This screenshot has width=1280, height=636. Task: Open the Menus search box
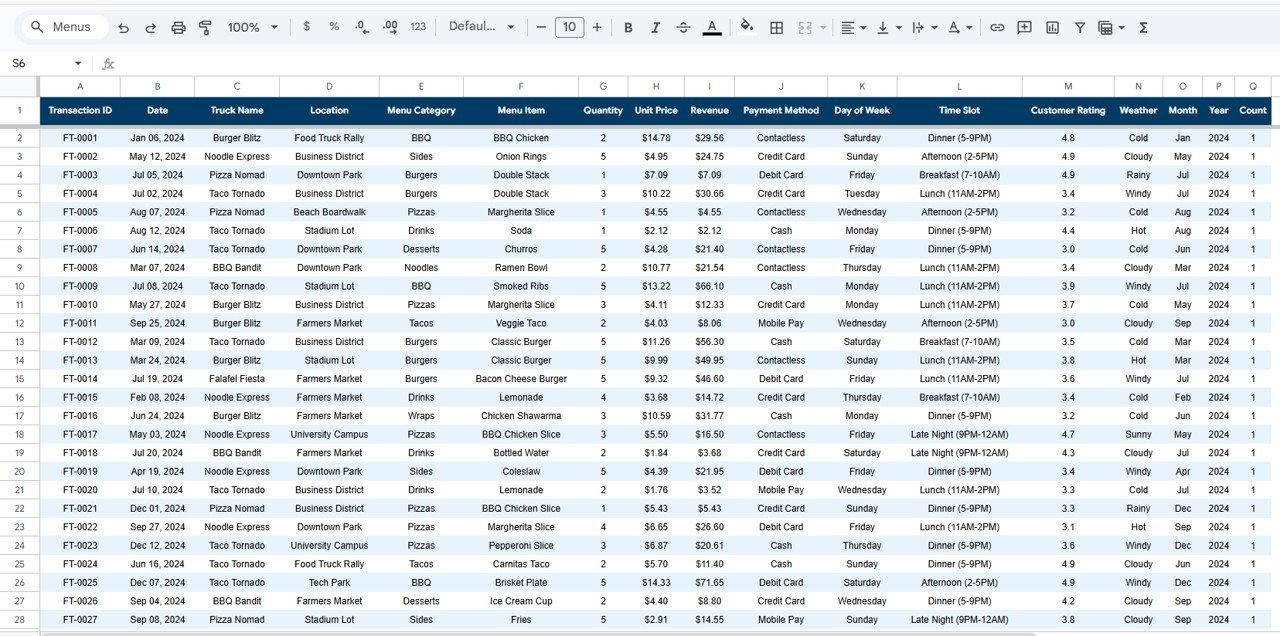click(62, 27)
